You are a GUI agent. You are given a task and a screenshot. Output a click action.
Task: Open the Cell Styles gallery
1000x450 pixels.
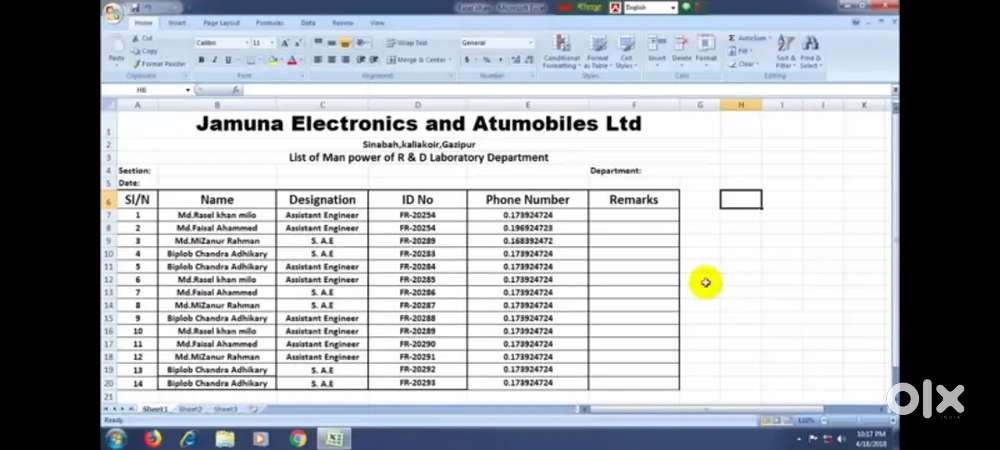click(626, 52)
